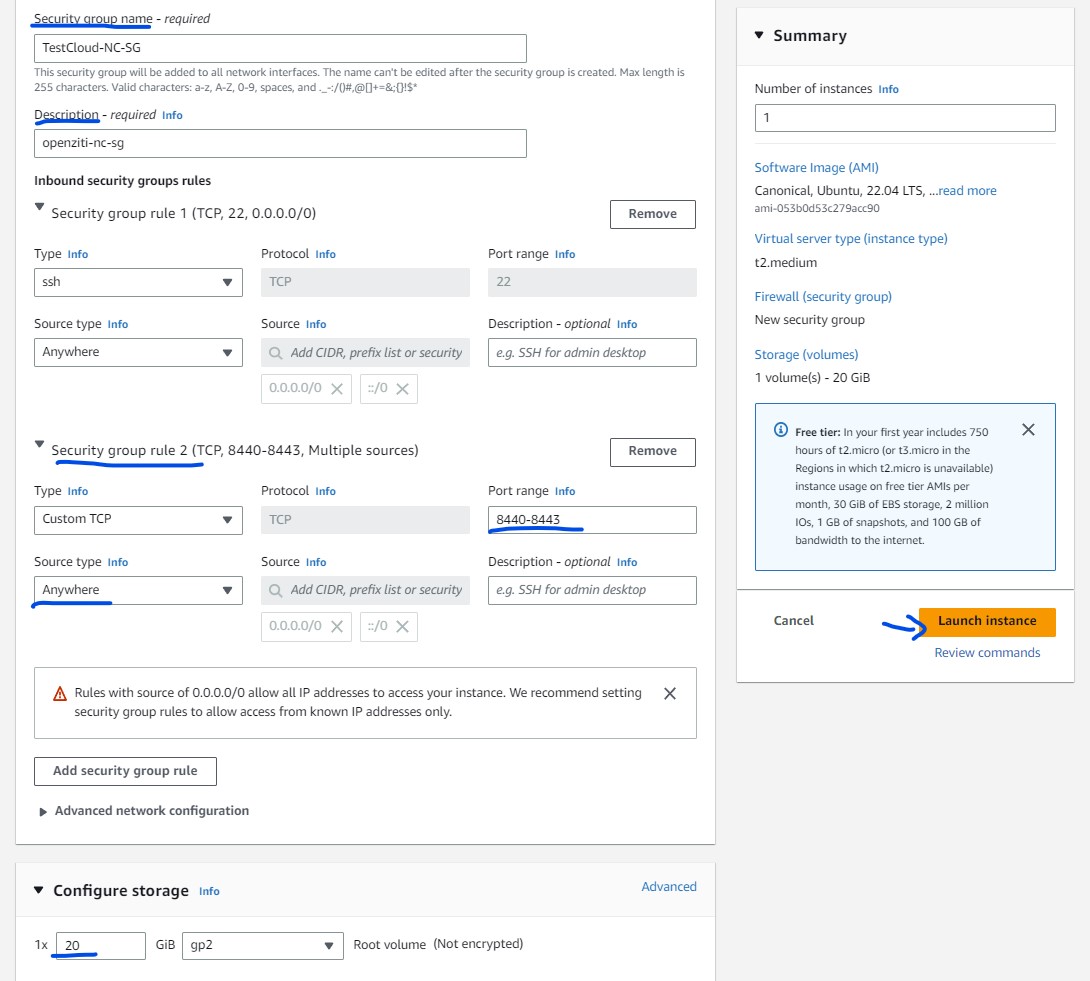Open Source type dropdown in rule 2
The height and width of the screenshot is (981, 1090).
(138, 590)
